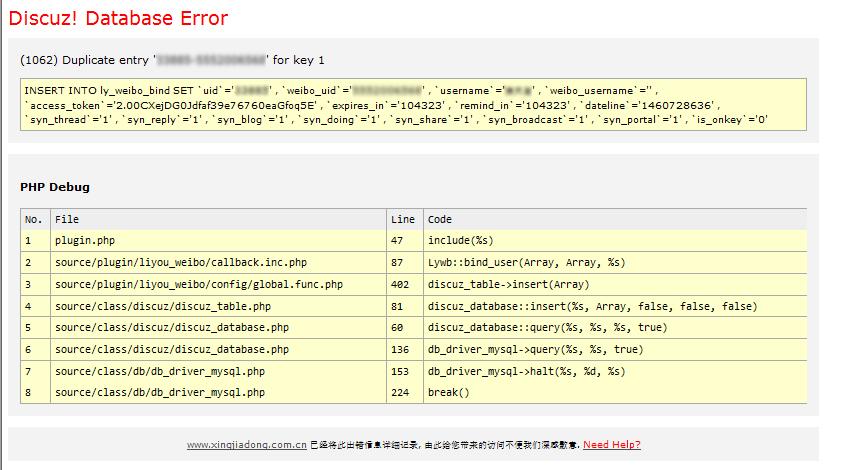852x470 pixels.
Task: Select the discuz_table->insert(Array) code cell
Action: pos(615,284)
